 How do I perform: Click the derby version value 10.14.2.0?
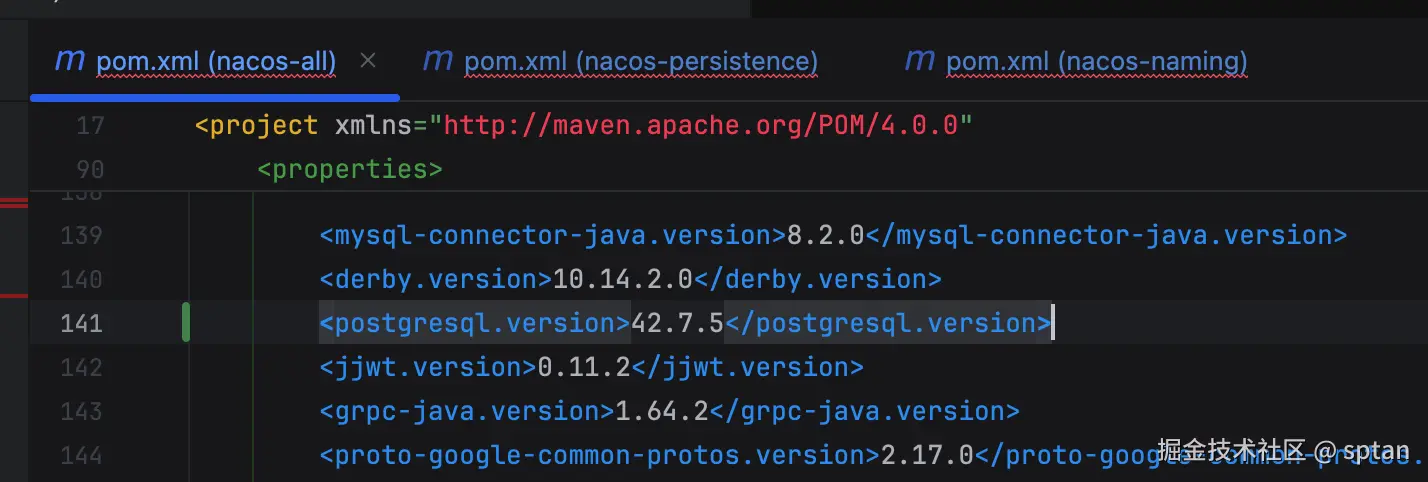pyautogui.click(x=622, y=279)
